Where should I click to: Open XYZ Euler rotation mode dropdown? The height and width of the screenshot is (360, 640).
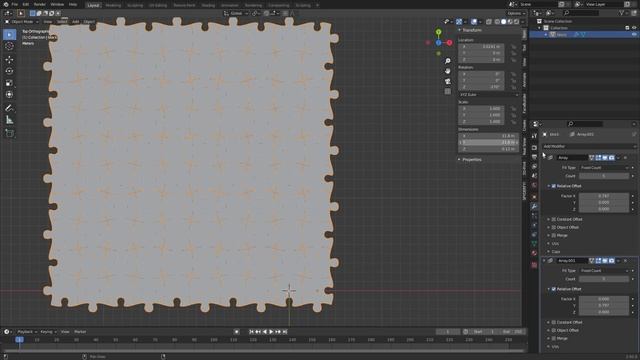489,95
